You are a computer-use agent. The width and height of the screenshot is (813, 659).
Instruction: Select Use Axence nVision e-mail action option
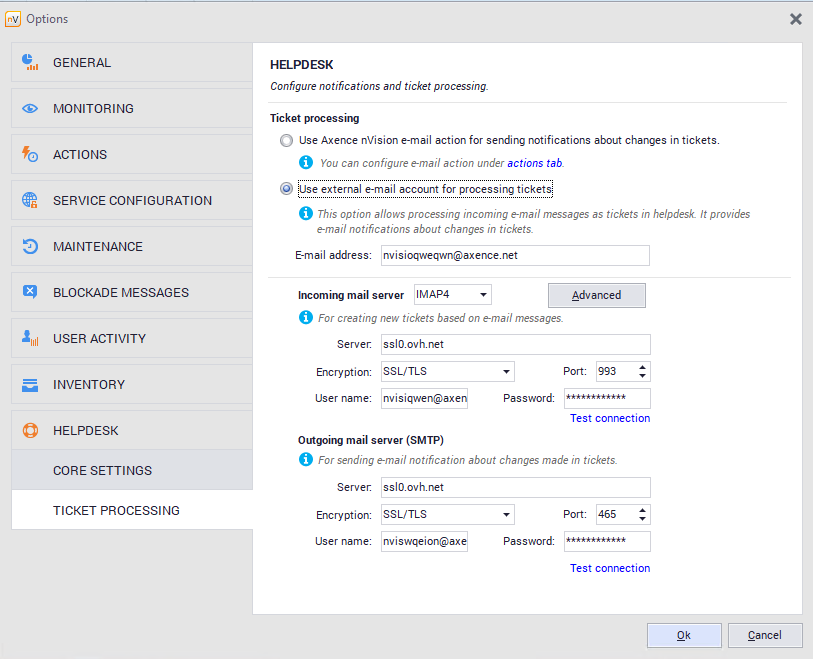tap(287, 141)
